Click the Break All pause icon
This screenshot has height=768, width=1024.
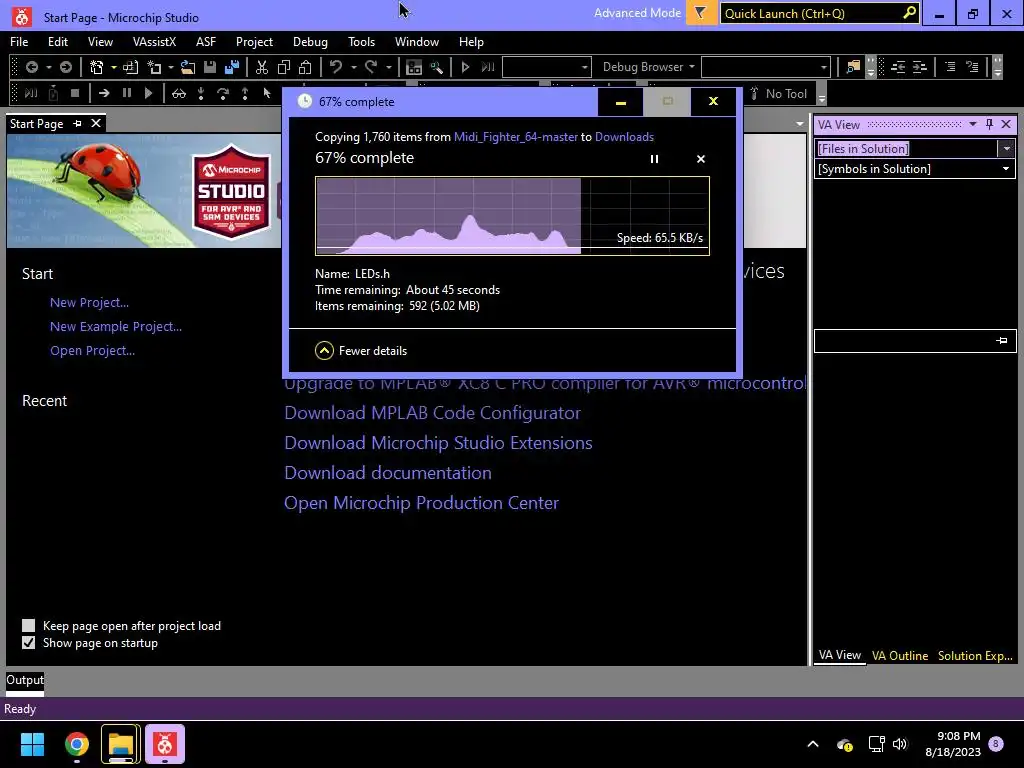pos(127,93)
